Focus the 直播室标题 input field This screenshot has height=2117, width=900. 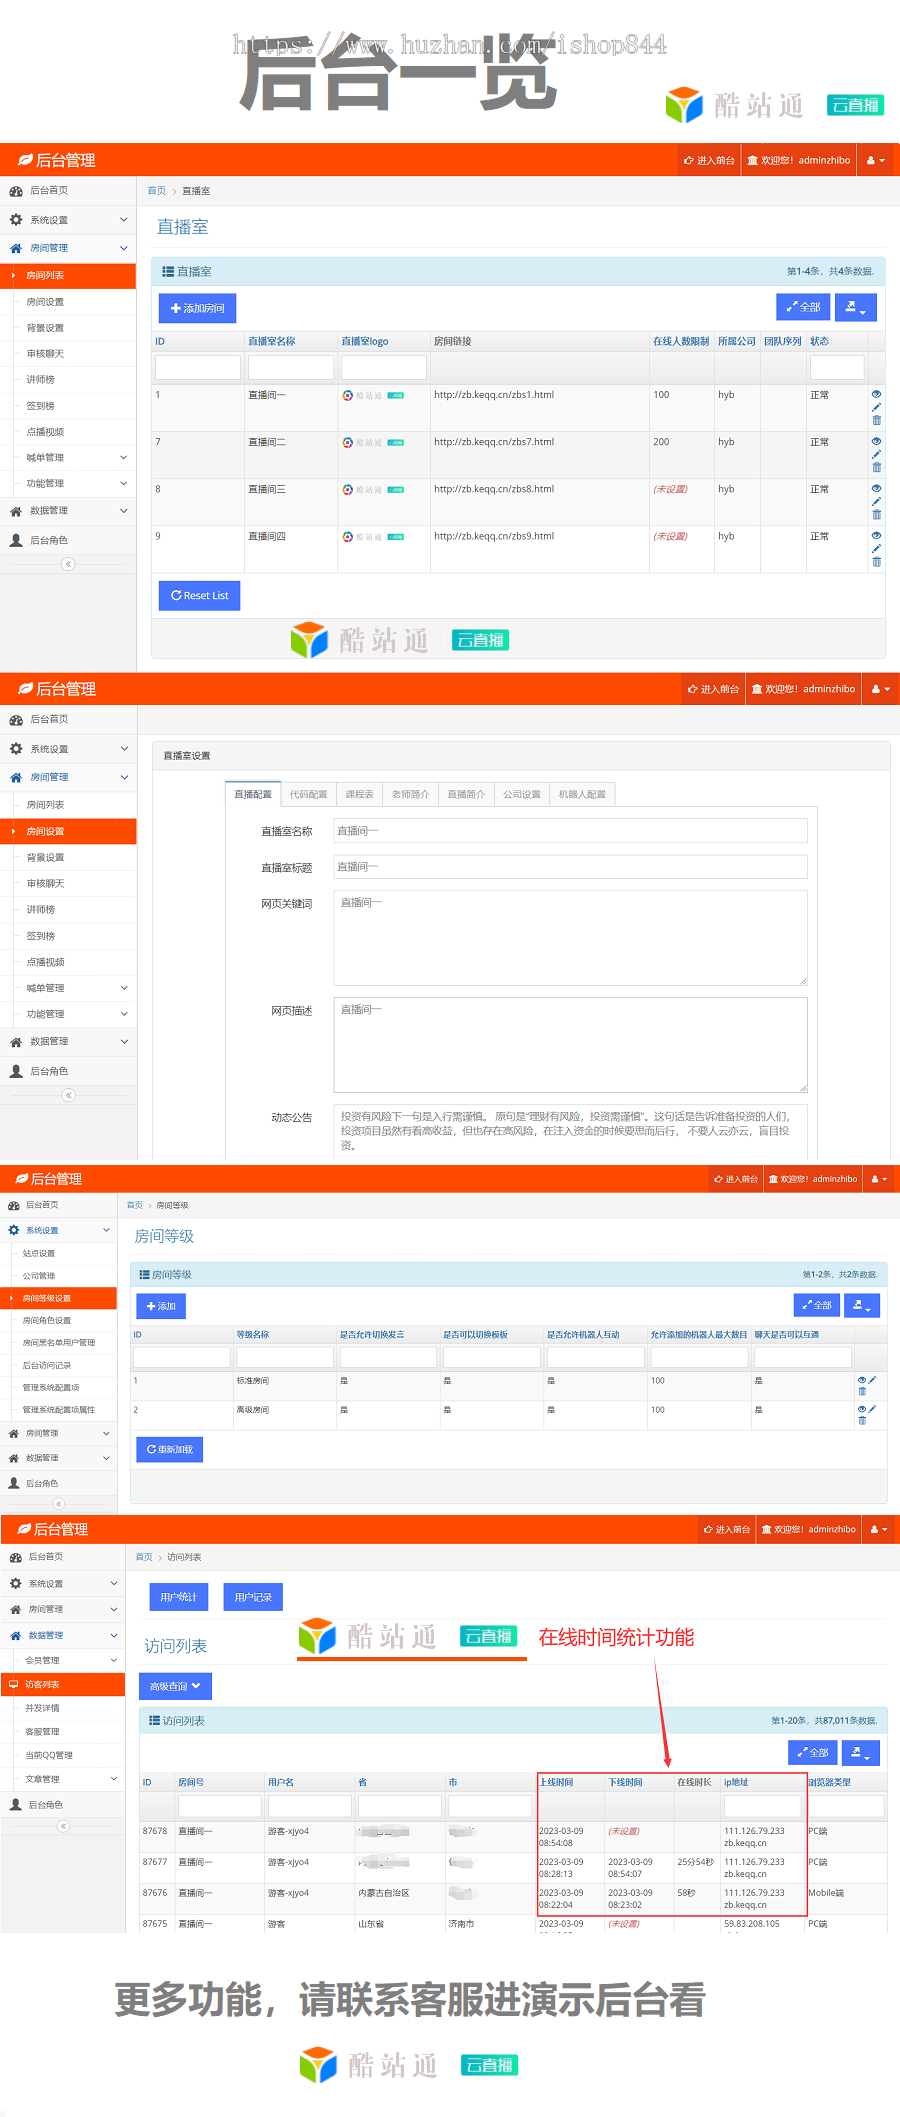[570, 867]
